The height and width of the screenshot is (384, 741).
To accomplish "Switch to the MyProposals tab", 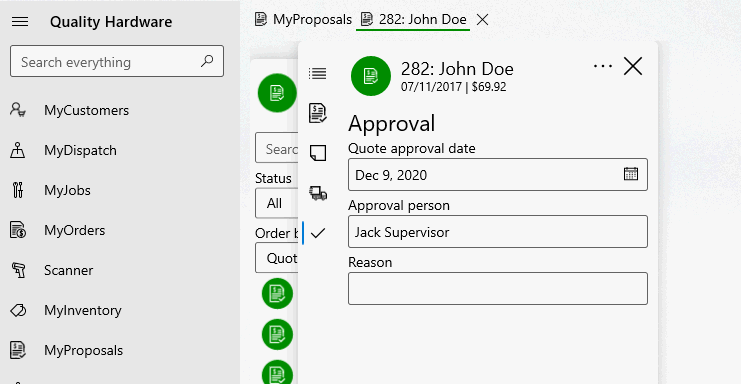I will (x=303, y=19).
